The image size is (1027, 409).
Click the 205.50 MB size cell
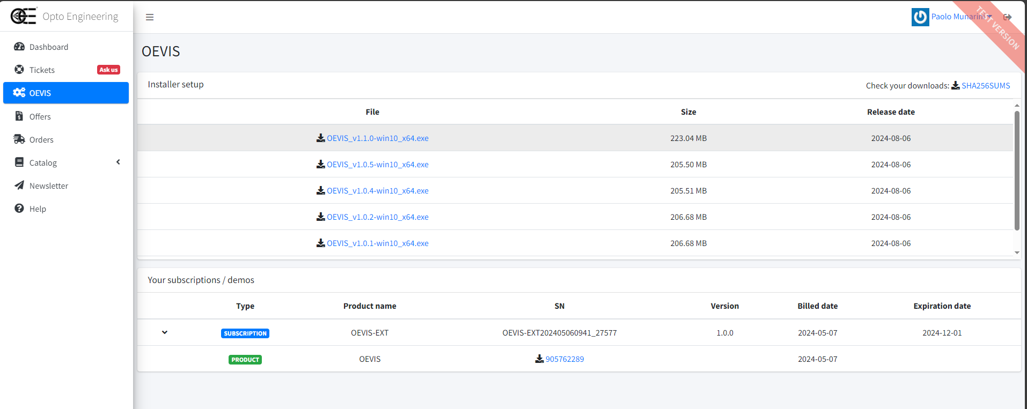(x=688, y=165)
